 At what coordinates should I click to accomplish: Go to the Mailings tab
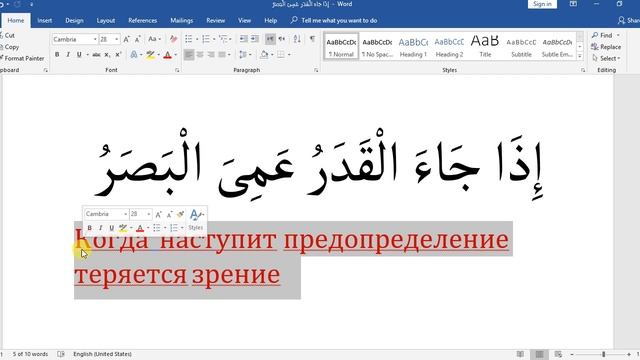[x=182, y=20]
